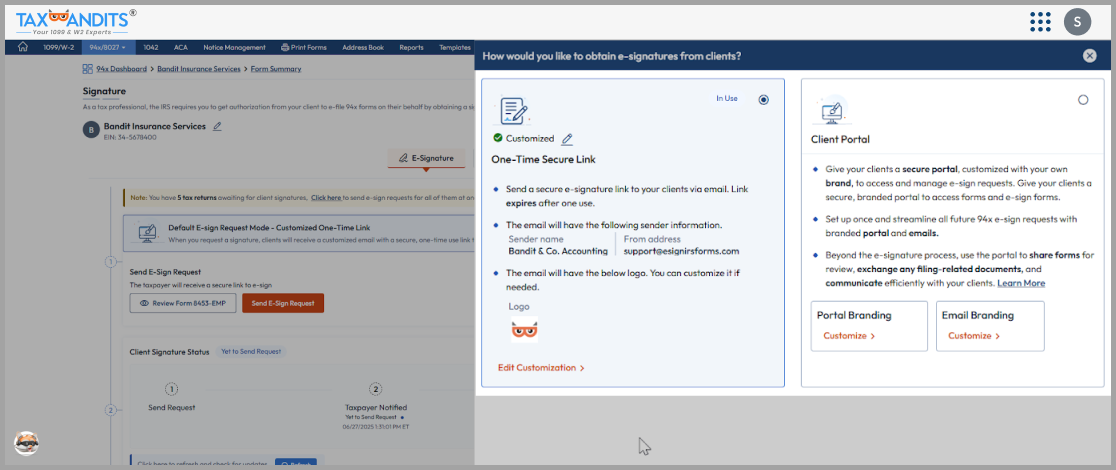Open the Address Book menu
Image resolution: width=1116 pixels, height=470 pixels.
[x=363, y=48]
